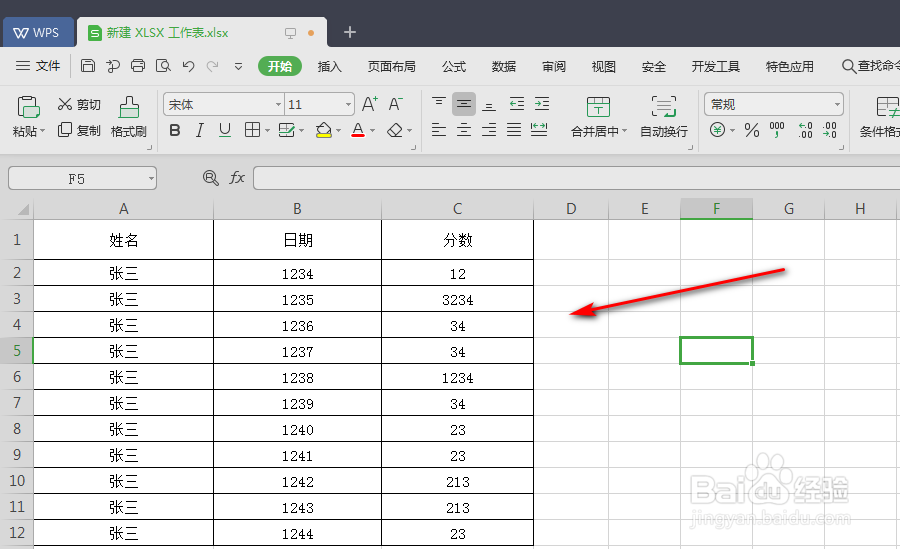Expand the Paste options arrow
The image size is (900, 549).
(x=42, y=132)
